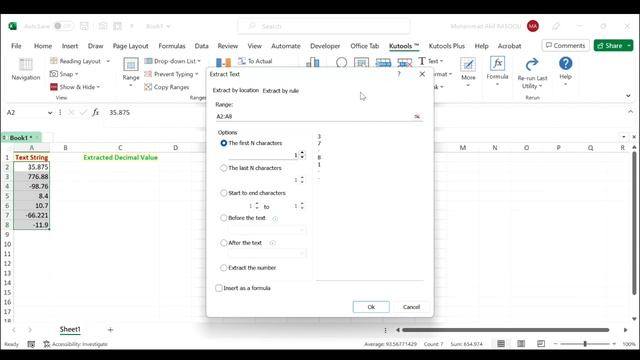Viewport: 640px width, 360px height.
Task: Adjust the first N characters stepper
Action: pyautogui.click(x=302, y=155)
